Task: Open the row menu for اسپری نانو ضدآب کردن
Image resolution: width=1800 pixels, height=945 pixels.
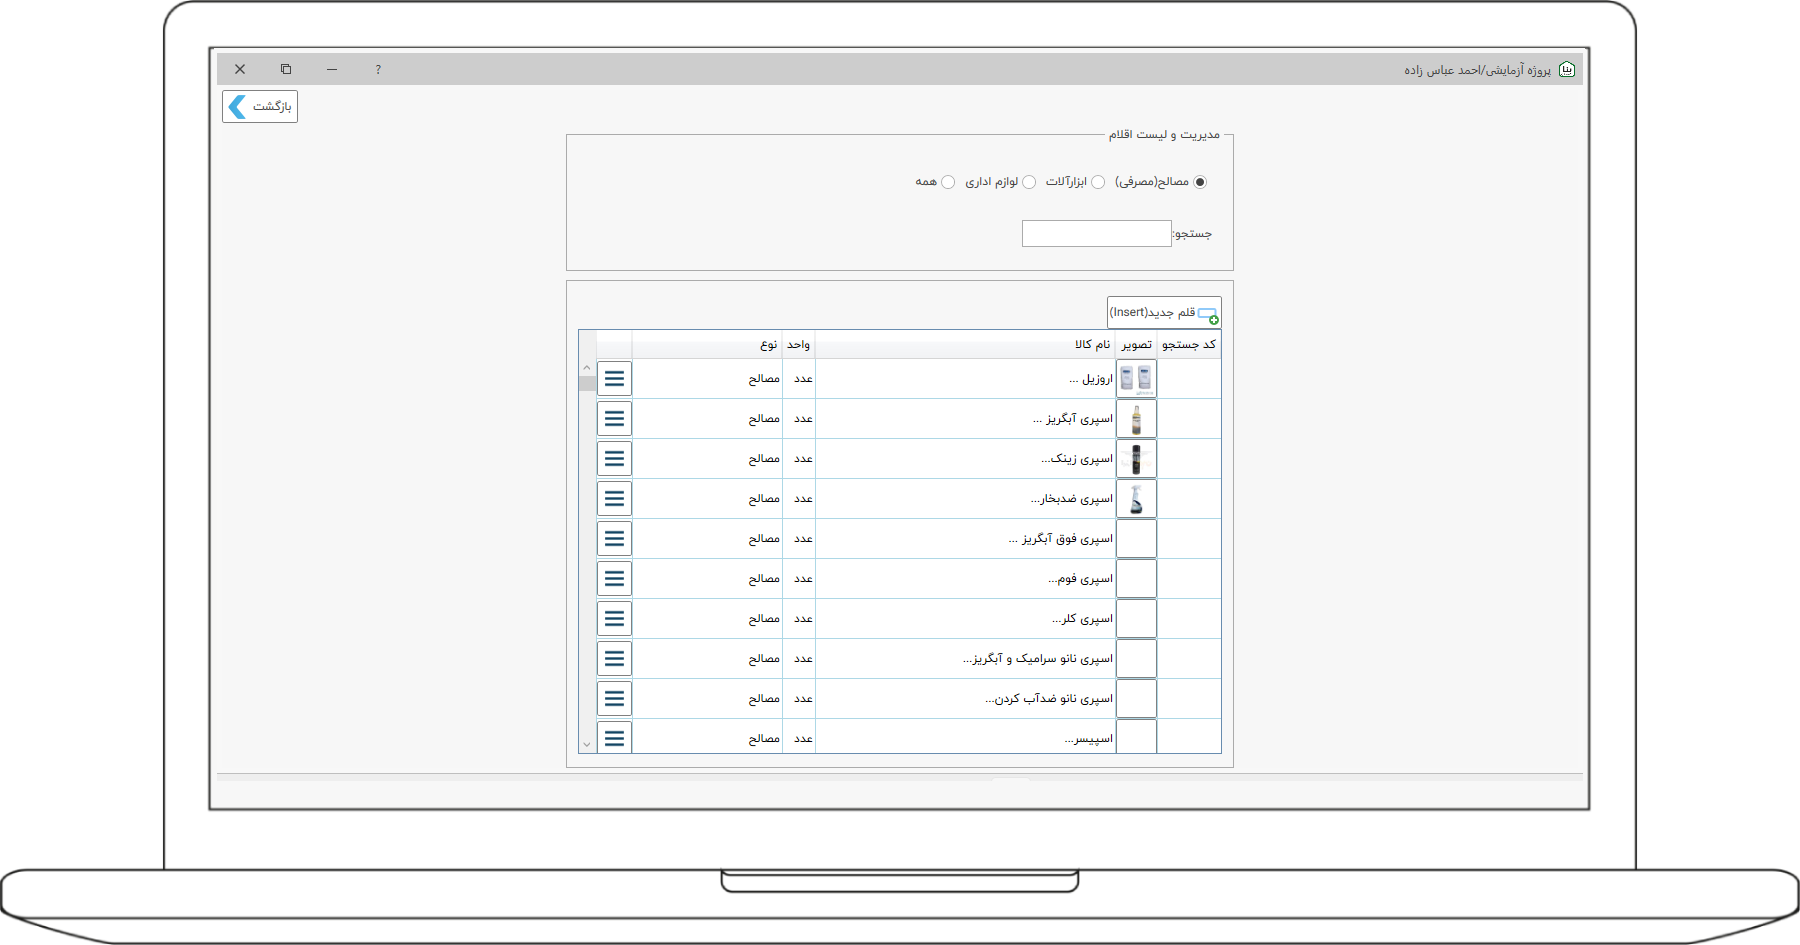Action: click(614, 699)
